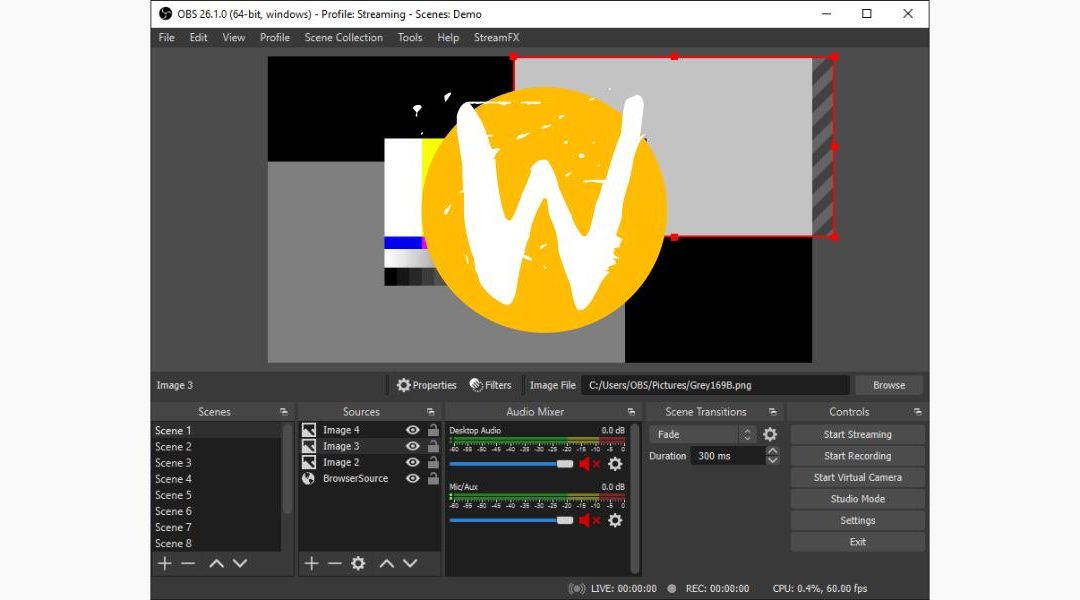1080x600 pixels.
Task: Open Filters for Image 3
Action: [x=490, y=385]
